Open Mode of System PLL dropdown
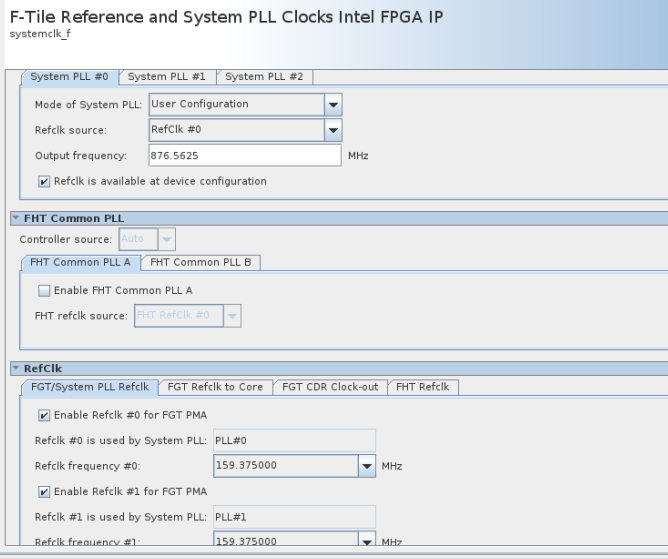 [x=333, y=104]
